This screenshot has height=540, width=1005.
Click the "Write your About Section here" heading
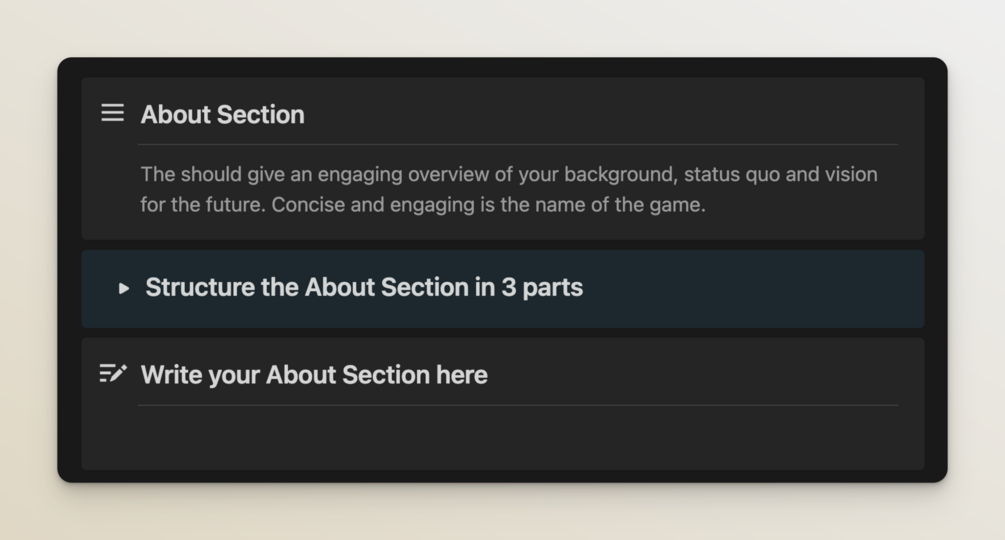pos(314,375)
